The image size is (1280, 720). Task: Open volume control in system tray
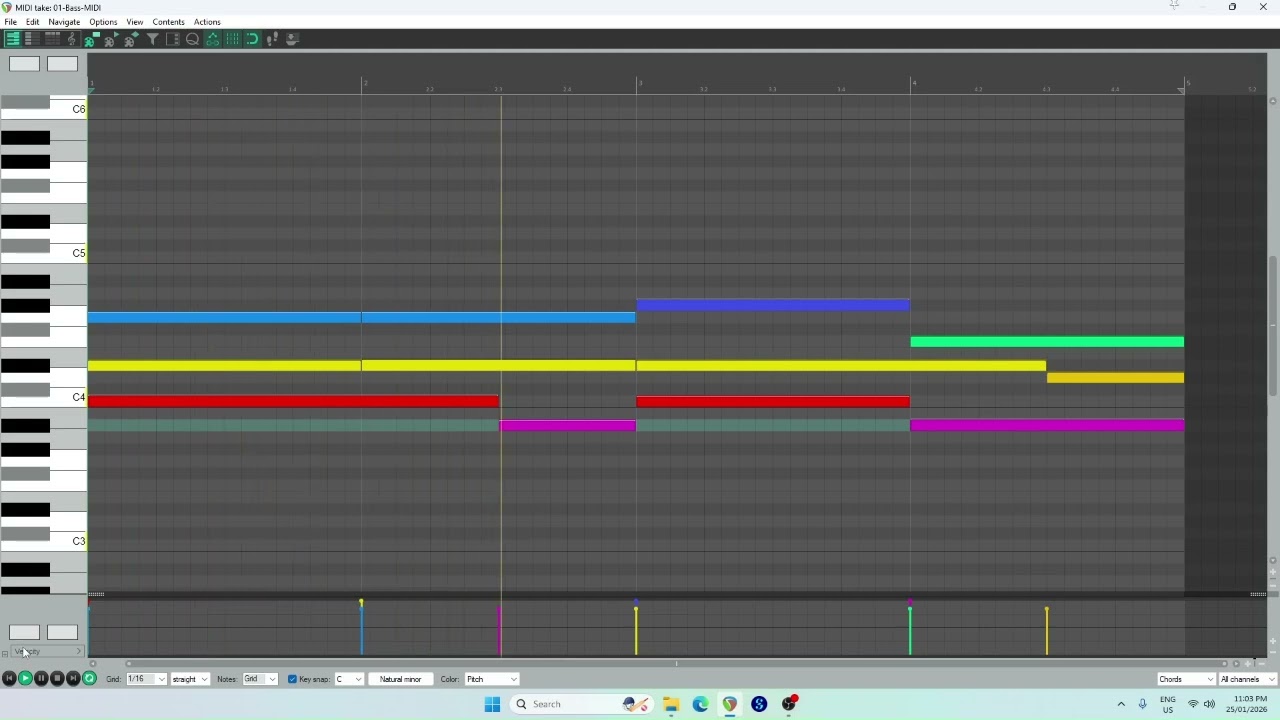click(x=1209, y=704)
